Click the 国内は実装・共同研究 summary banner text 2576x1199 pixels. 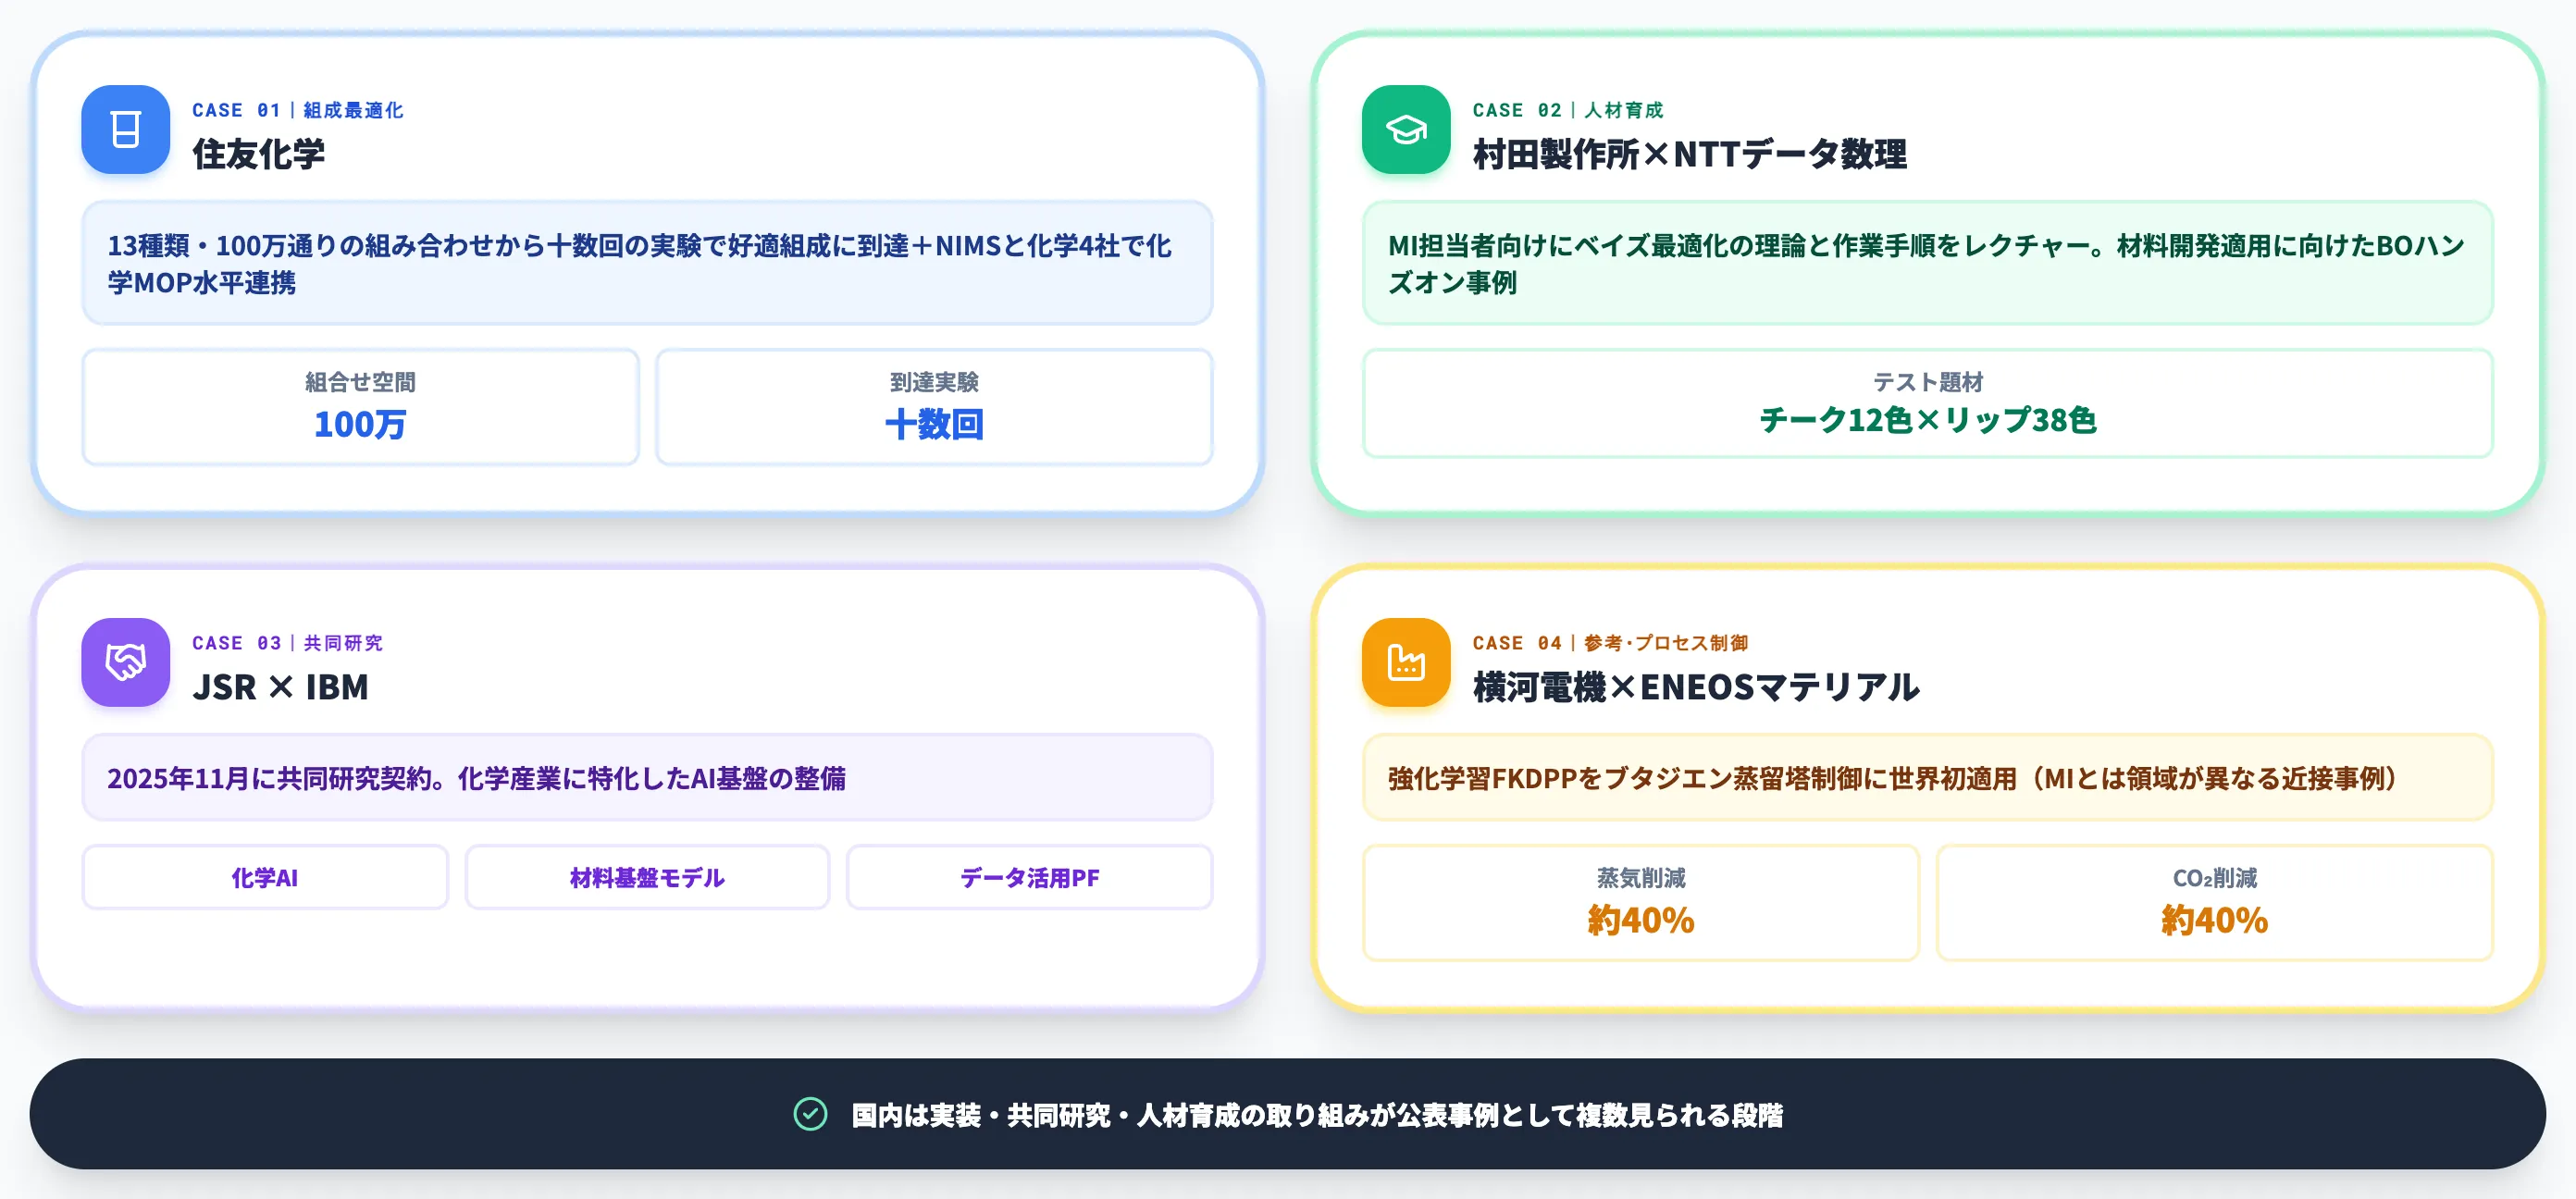[x=1316, y=1114]
